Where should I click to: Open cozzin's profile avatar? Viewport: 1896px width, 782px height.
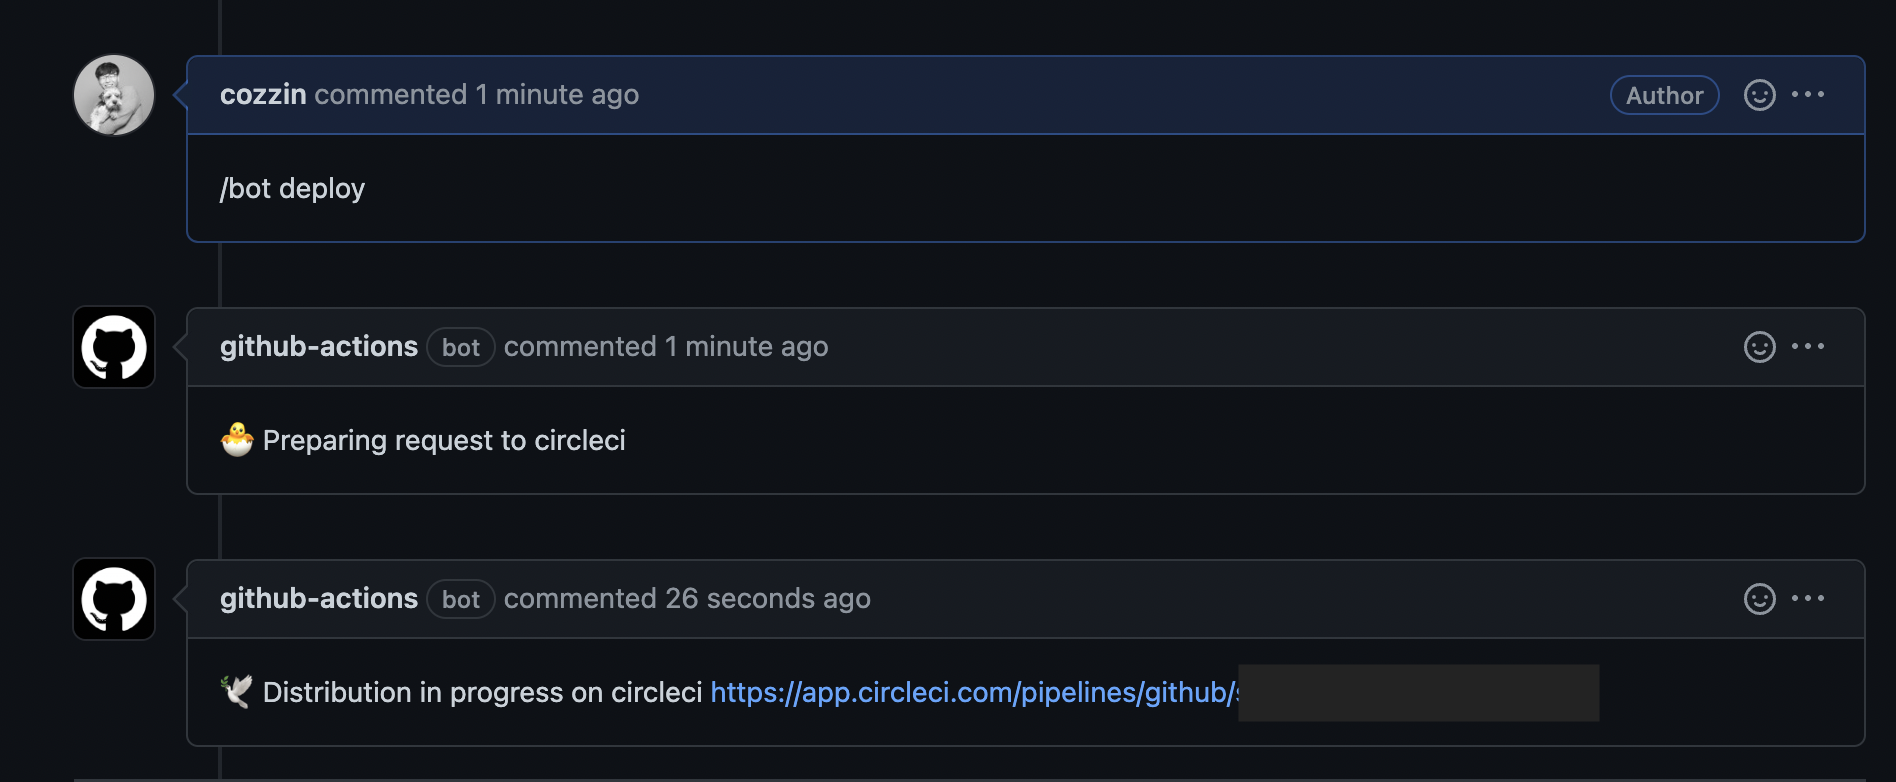pos(114,95)
